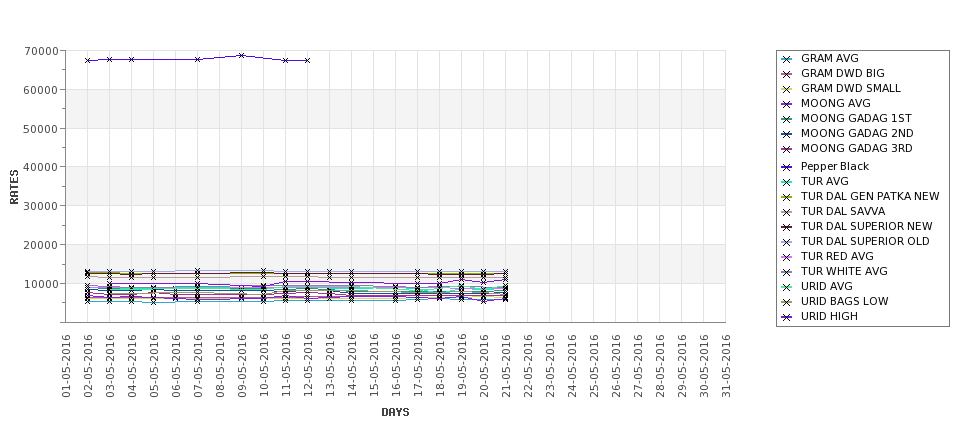
Task: Click the 27-05-2016 date label
Action: (637, 366)
